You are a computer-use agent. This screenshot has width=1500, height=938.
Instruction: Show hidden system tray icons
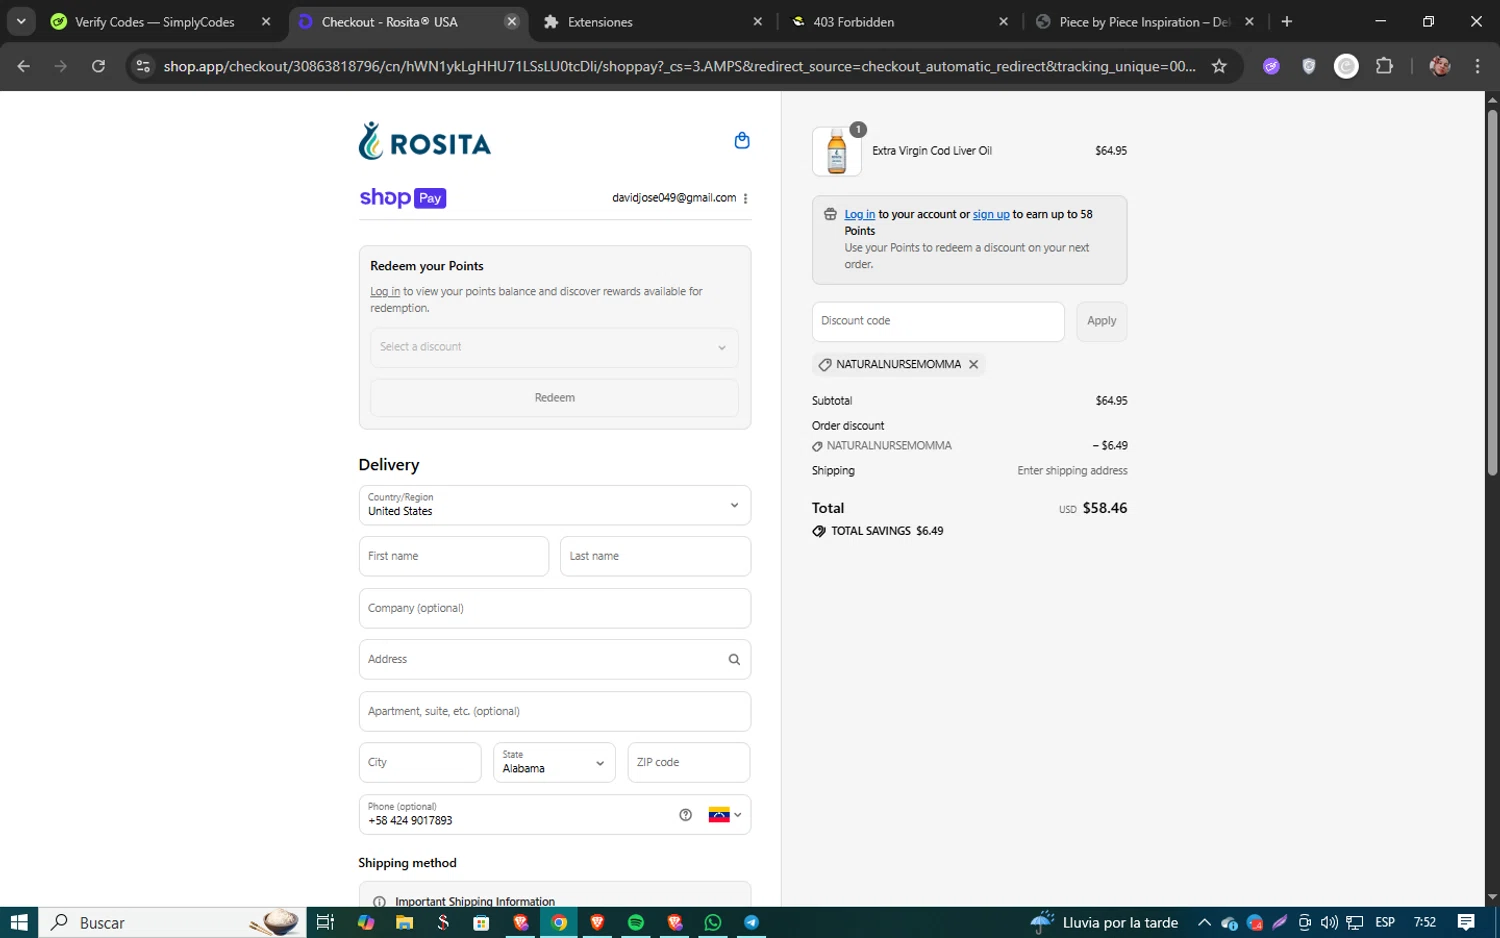(x=1204, y=922)
